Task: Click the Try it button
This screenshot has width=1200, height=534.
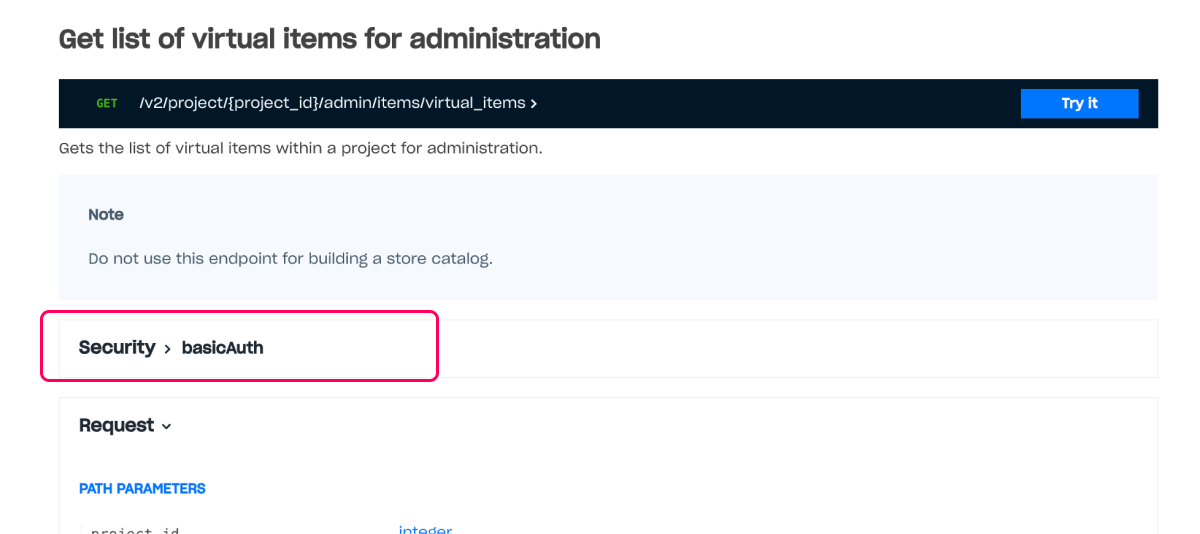Action: point(1079,103)
